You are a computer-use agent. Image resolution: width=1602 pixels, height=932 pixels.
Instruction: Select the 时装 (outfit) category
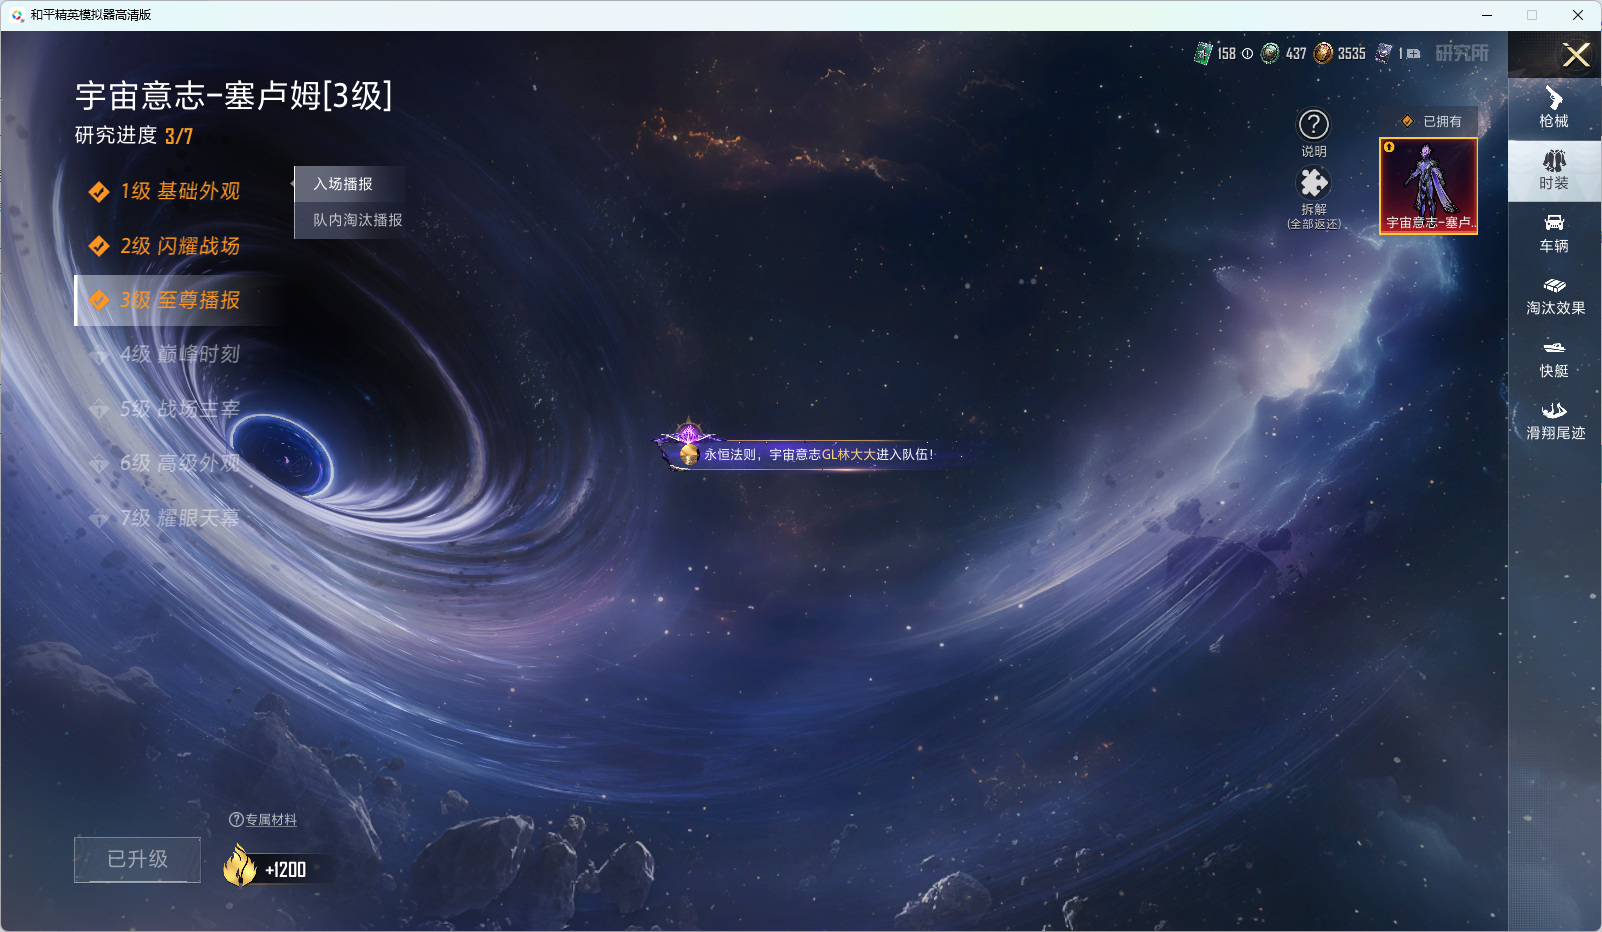click(1554, 170)
